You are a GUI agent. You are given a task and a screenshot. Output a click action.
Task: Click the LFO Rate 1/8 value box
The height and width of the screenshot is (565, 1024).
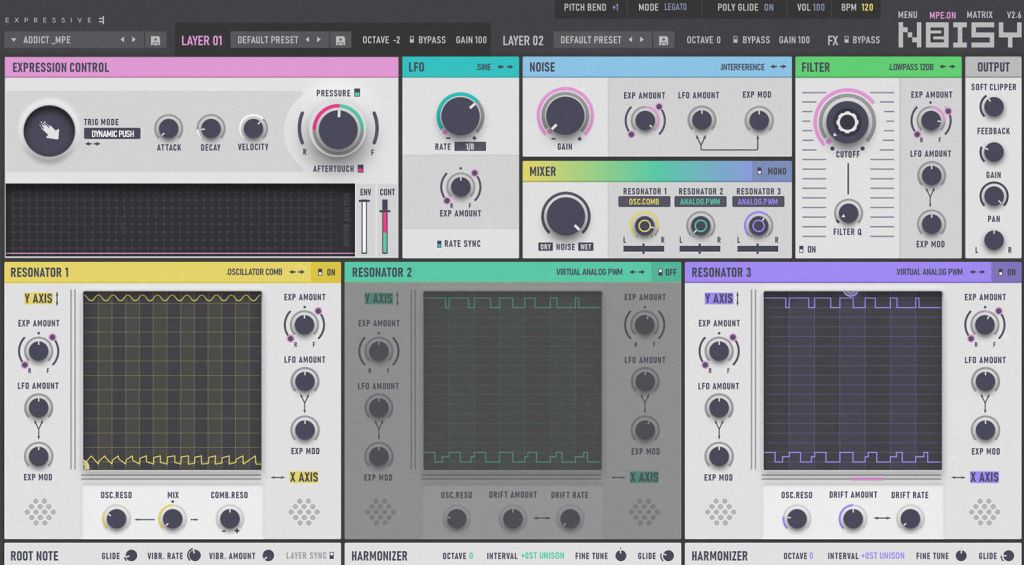point(470,147)
